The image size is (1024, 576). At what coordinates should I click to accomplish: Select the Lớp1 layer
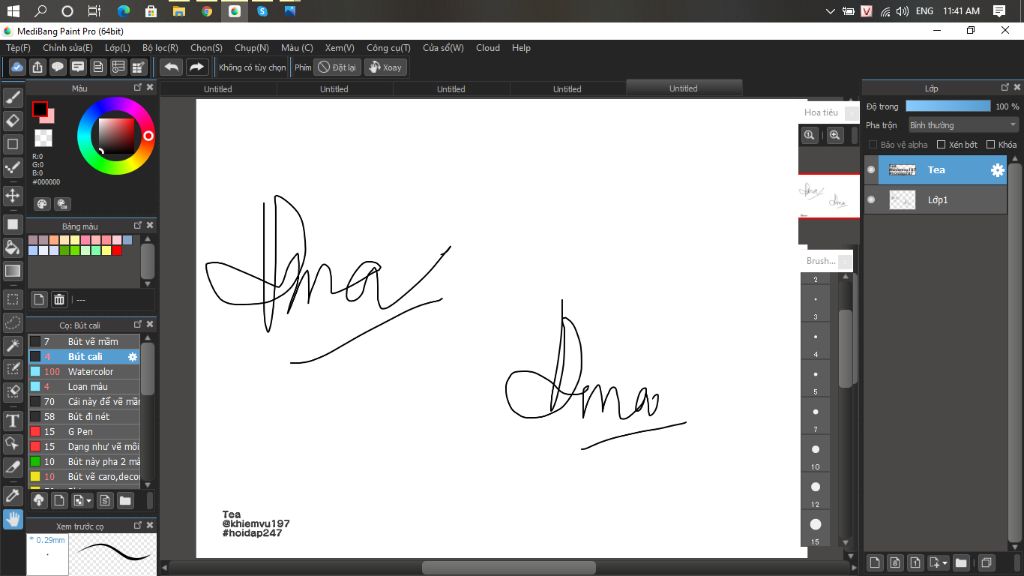click(x=935, y=200)
